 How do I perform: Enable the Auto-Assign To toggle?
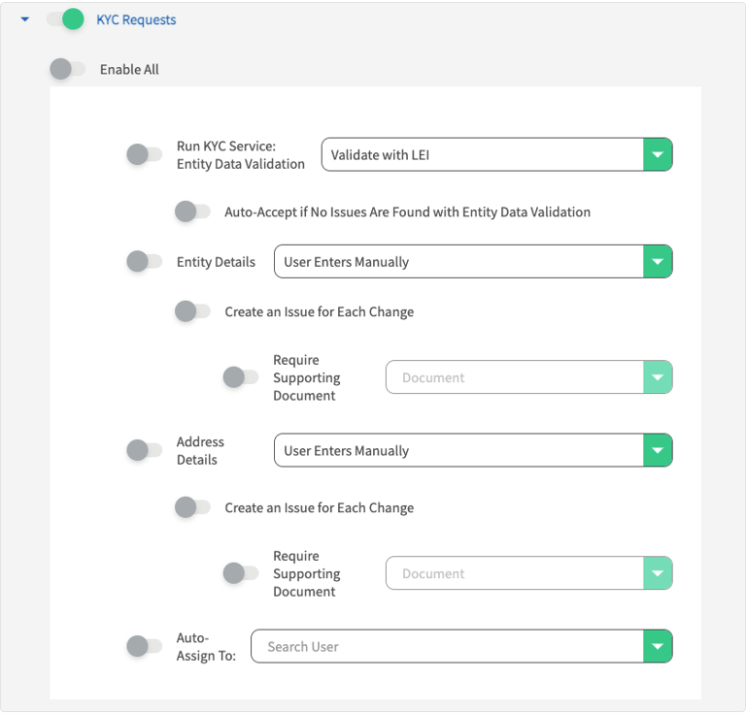pyautogui.click(x=144, y=646)
